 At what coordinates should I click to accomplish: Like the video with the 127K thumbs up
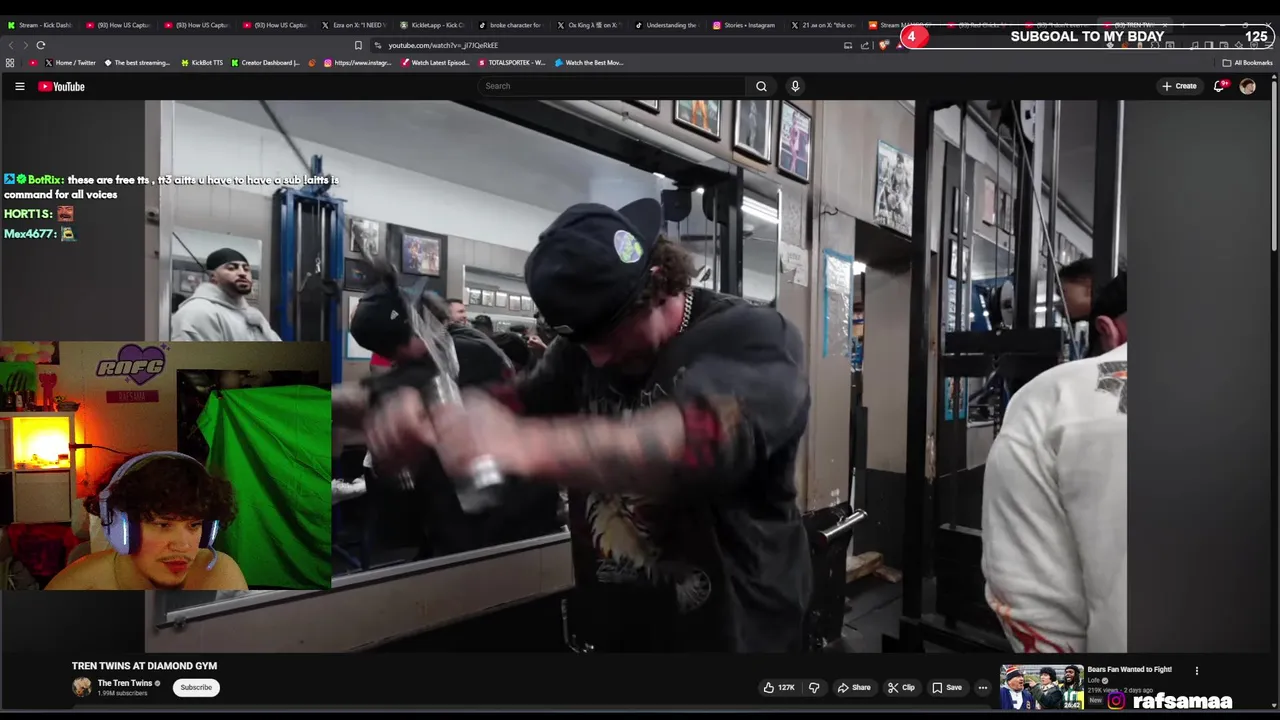[x=779, y=687]
